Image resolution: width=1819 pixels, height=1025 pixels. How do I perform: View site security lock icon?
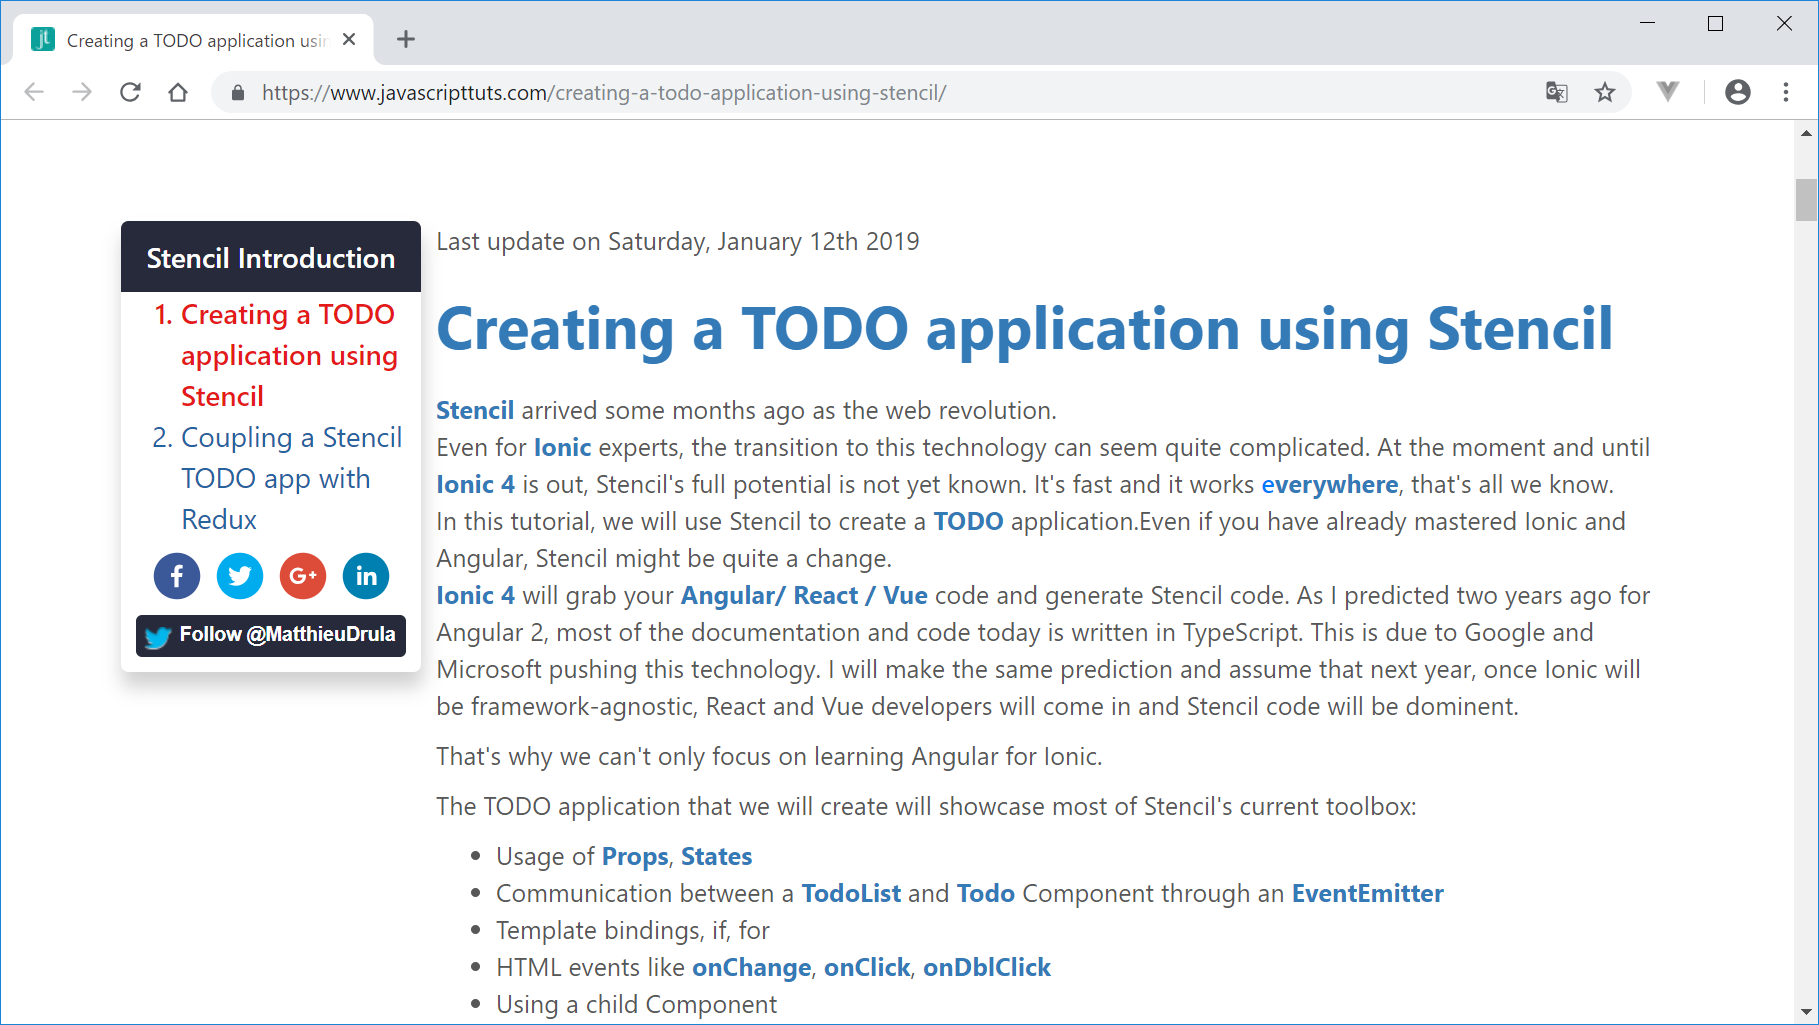237,93
